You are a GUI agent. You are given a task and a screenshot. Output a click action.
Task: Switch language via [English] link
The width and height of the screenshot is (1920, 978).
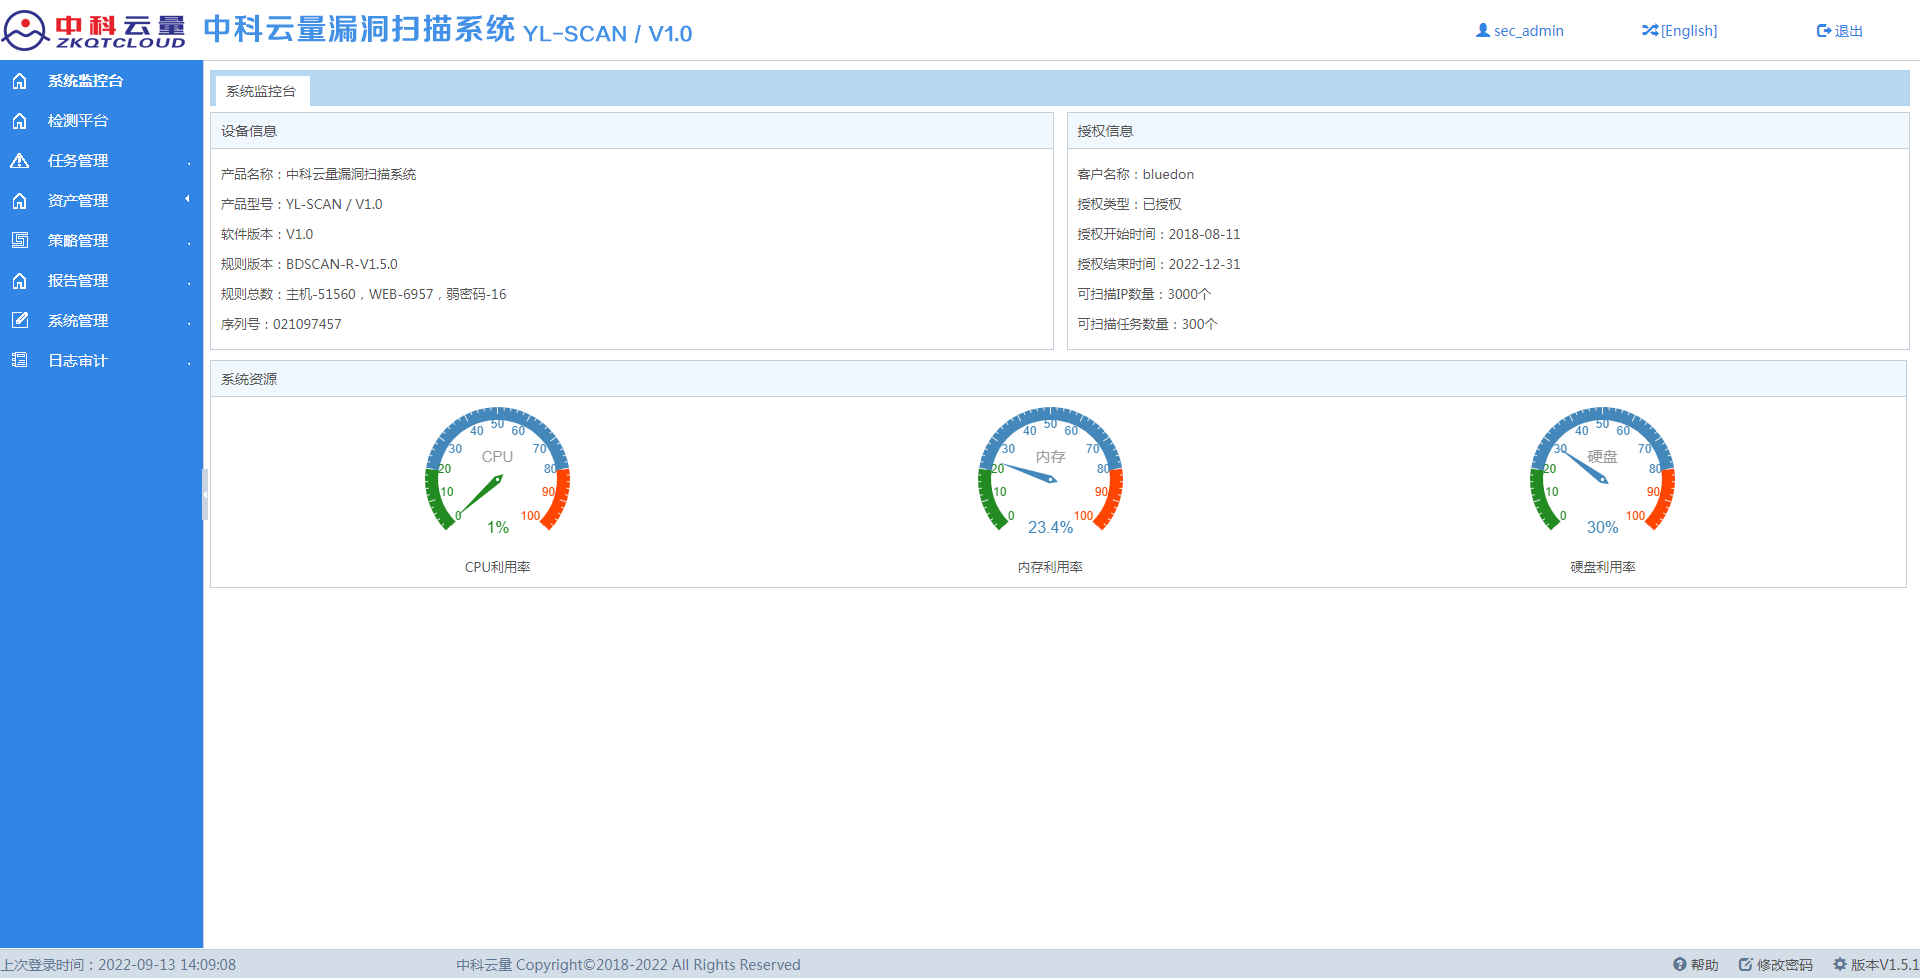coord(1689,31)
